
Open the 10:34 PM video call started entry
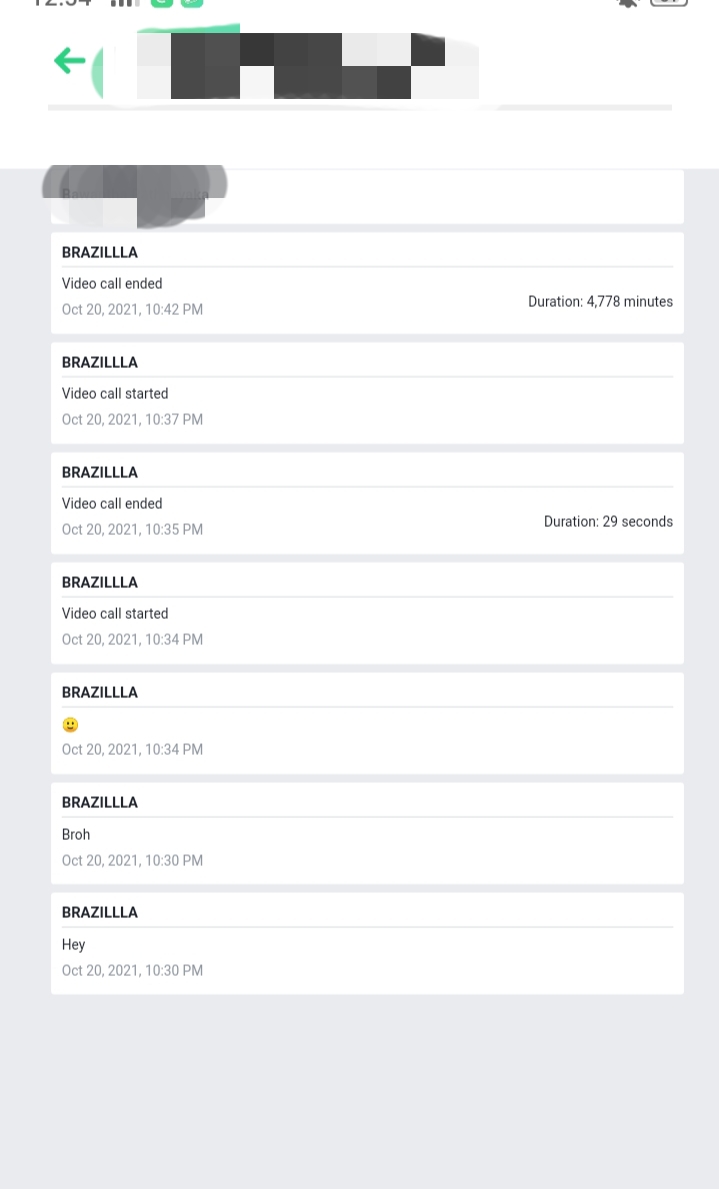coord(367,614)
